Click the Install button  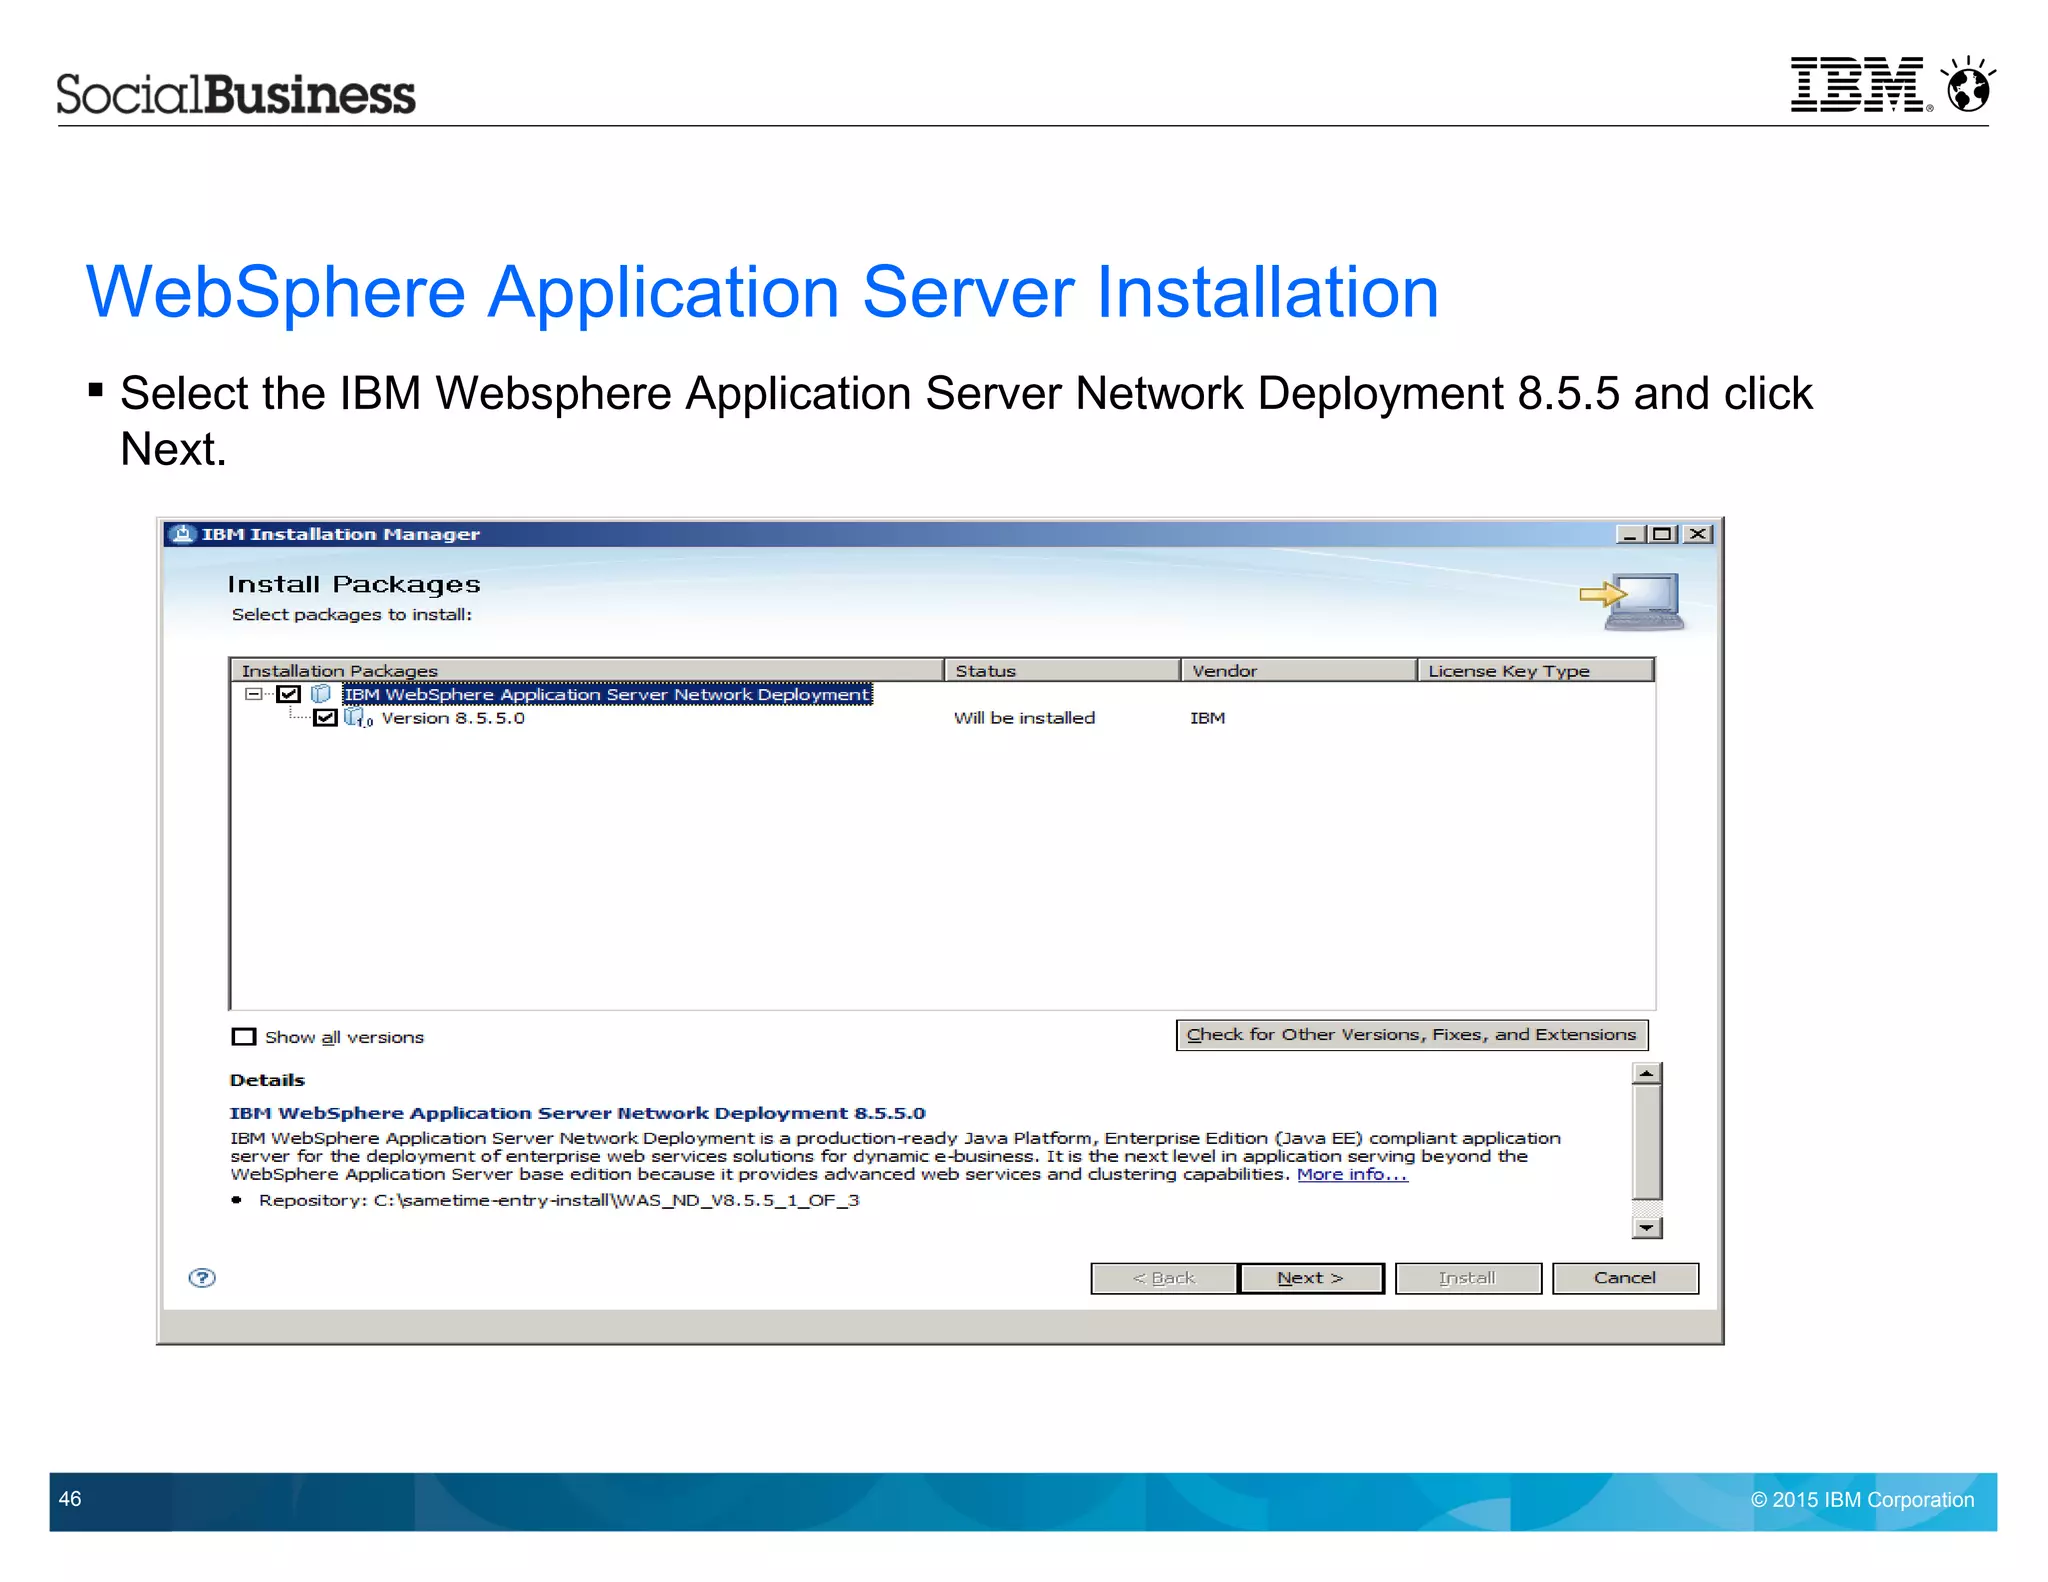[1468, 1278]
